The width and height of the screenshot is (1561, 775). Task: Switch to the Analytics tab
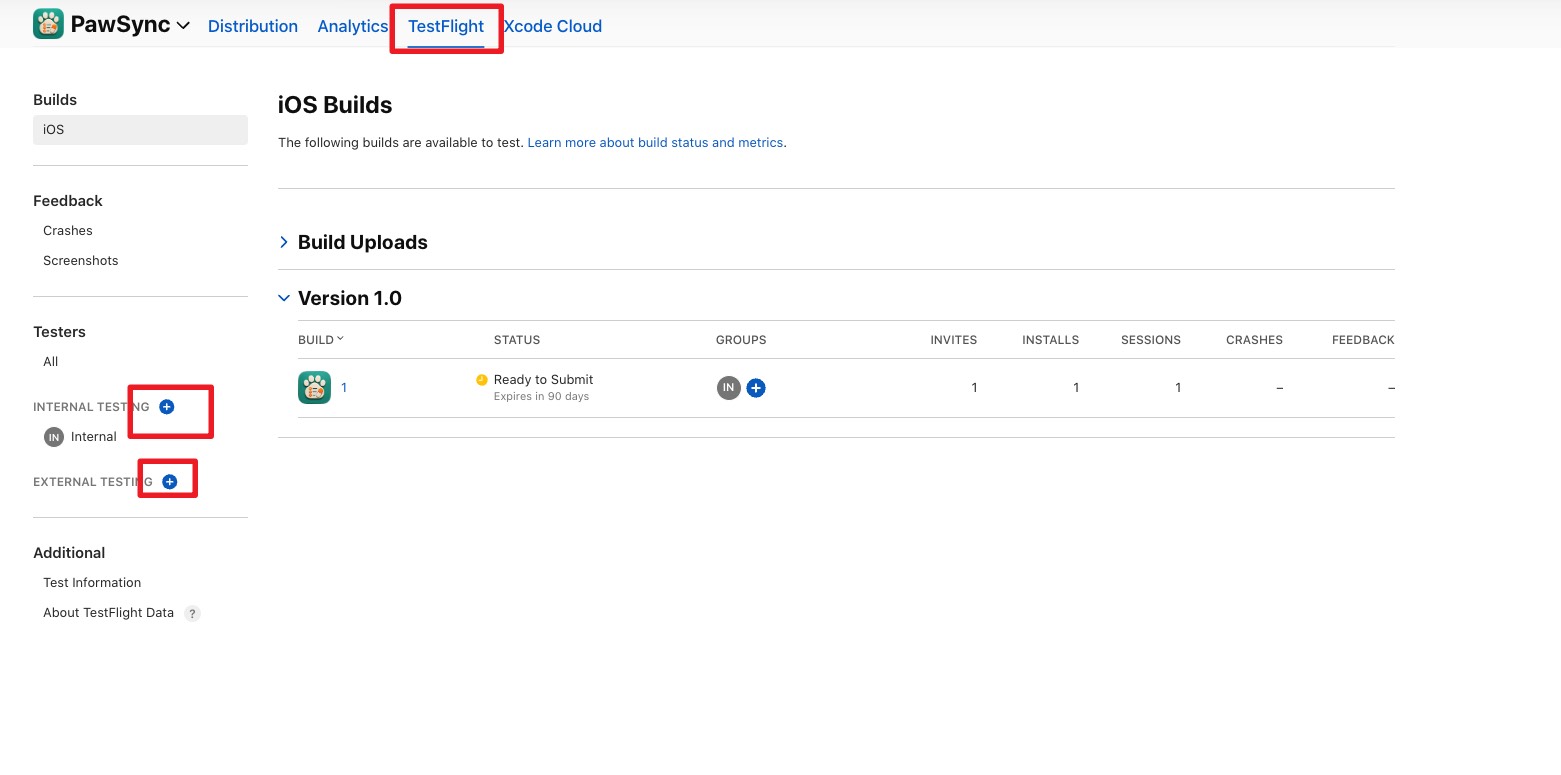(352, 26)
